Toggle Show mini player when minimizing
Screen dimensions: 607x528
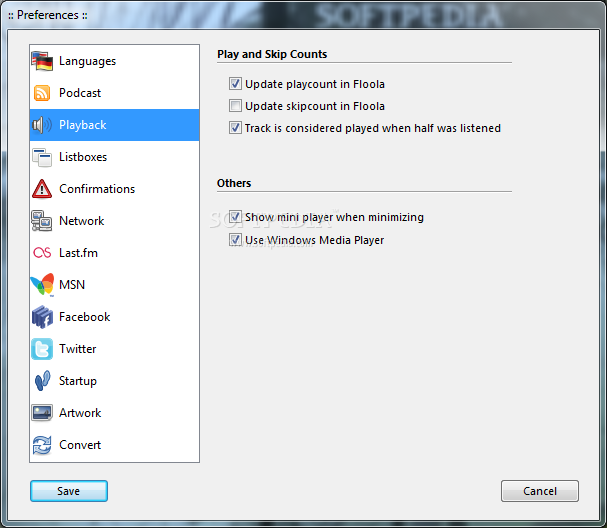(x=235, y=217)
